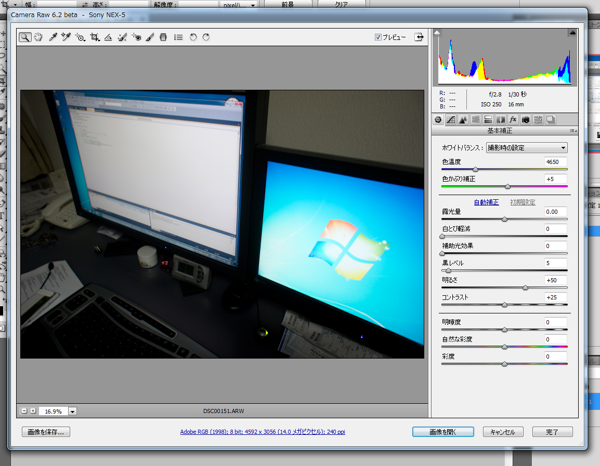The image size is (600, 466).
Task: Open the zoom level dropdown arrow
Action: tap(72, 411)
